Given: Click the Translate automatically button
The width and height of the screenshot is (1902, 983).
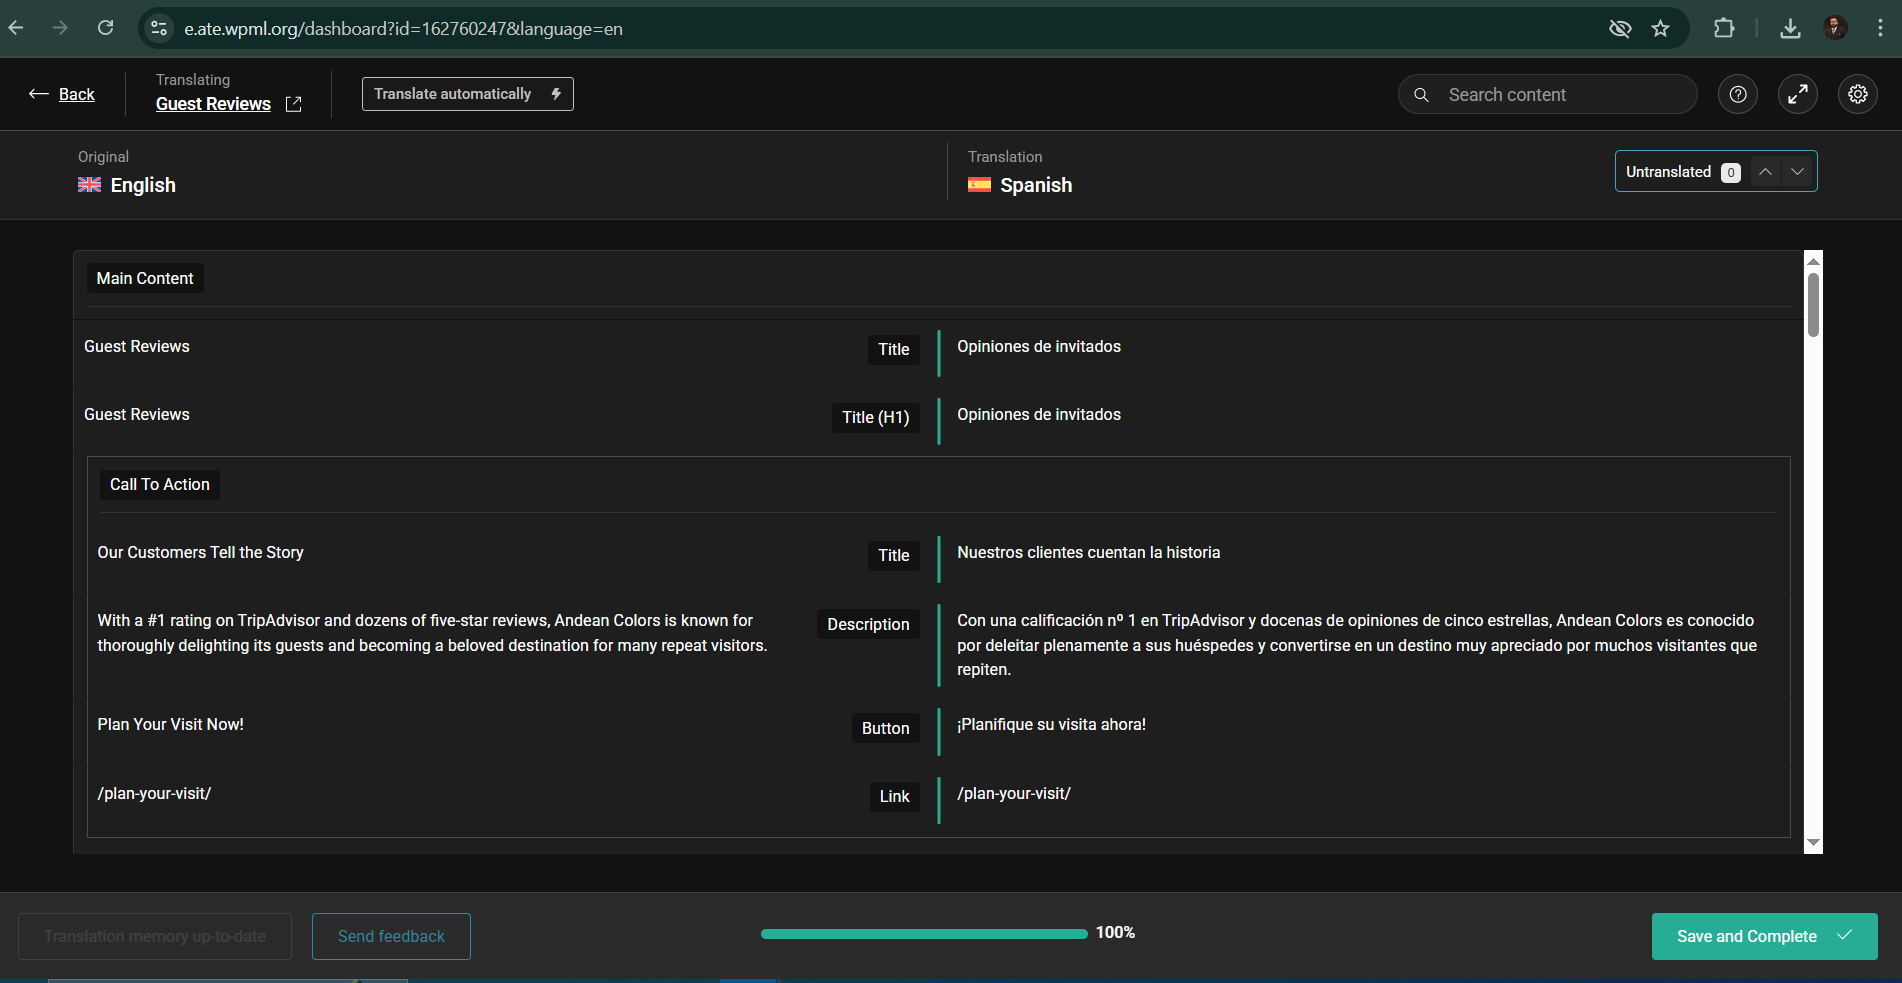Looking at the screenshot, I should [x=467, y=94].
